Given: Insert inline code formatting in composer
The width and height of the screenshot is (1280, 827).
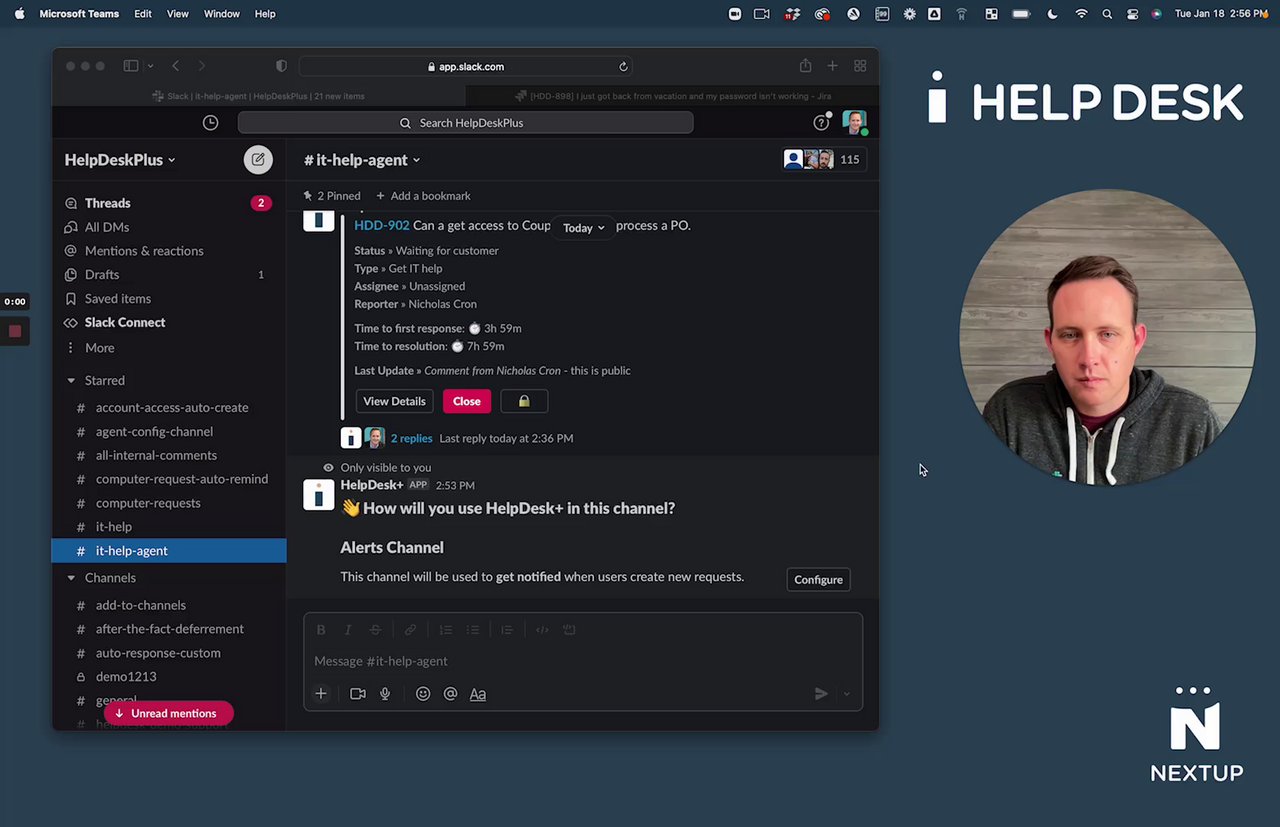Looking at the screenshot, I should tap(542, 630).
